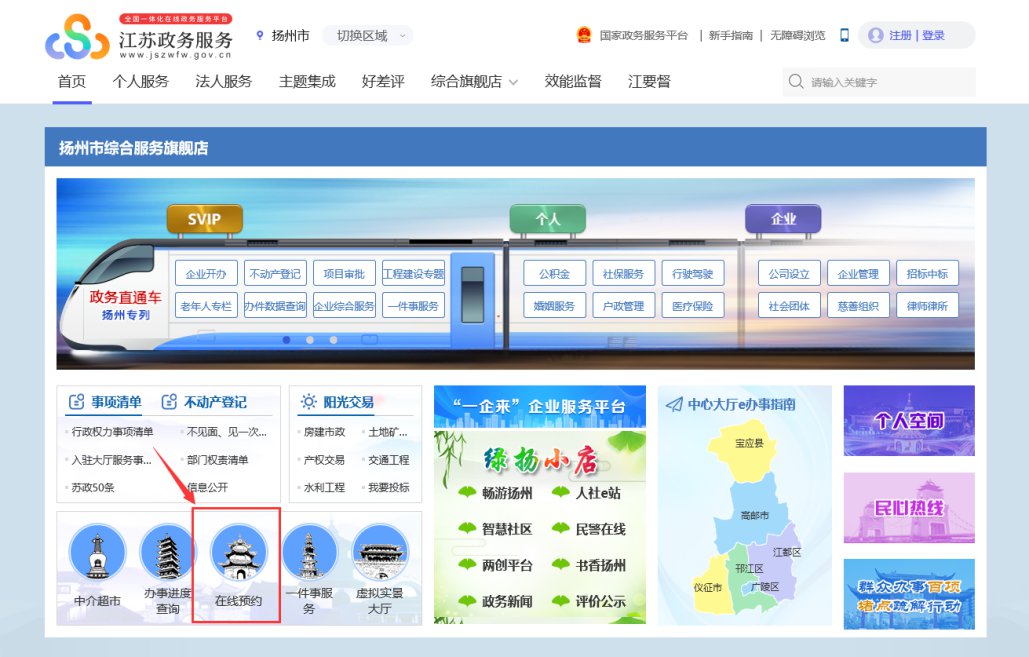The image size is (1029, 657).
Task: Open the 国家政务服务平台 link
Action: point(643,36)
